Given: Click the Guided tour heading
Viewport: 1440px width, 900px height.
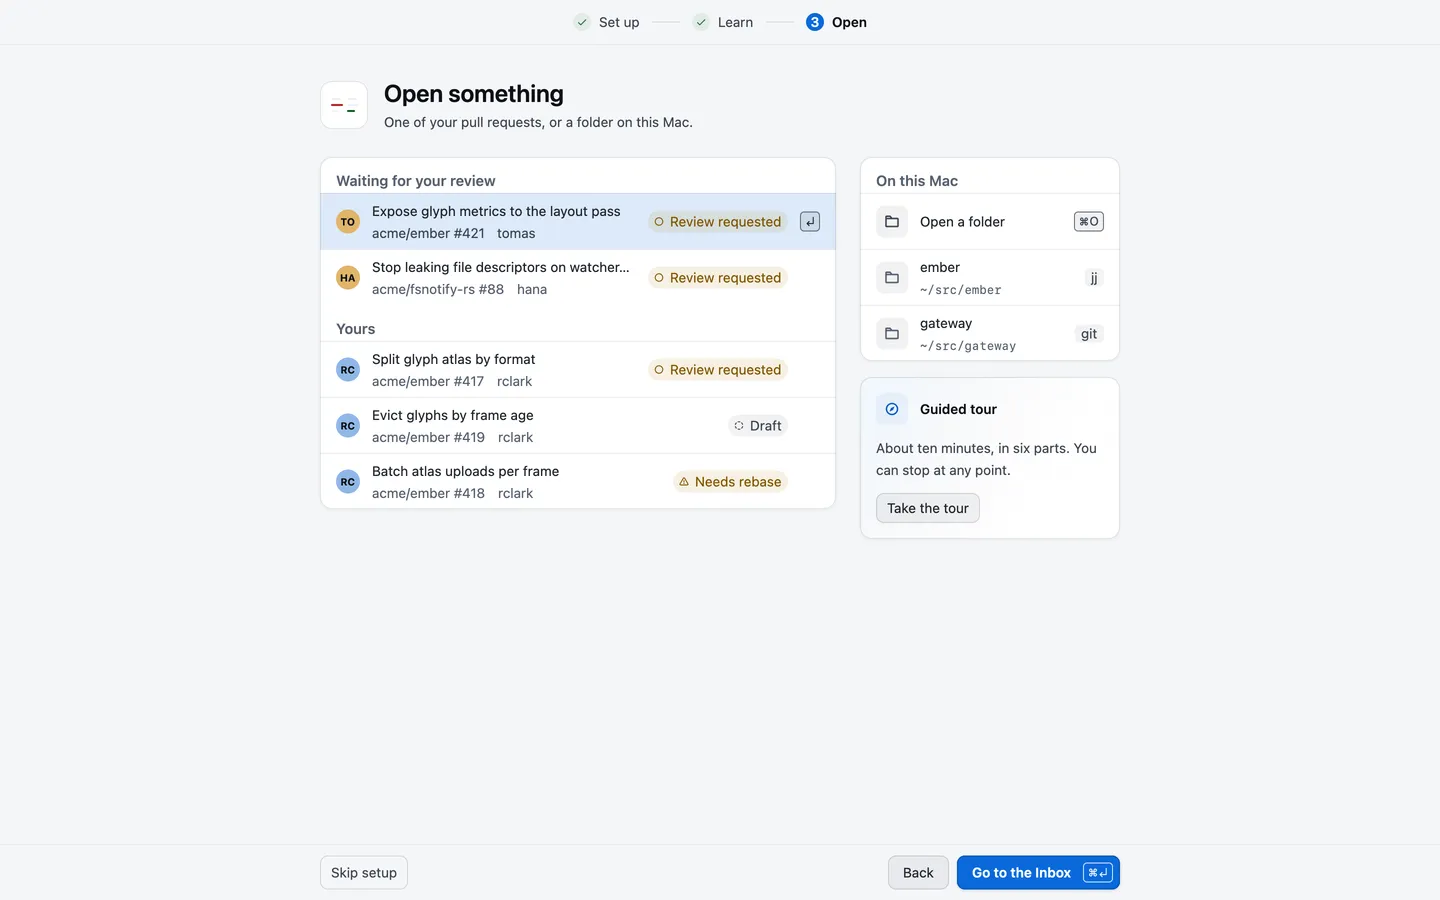Looking at the screenshot, I should (958, 409).
